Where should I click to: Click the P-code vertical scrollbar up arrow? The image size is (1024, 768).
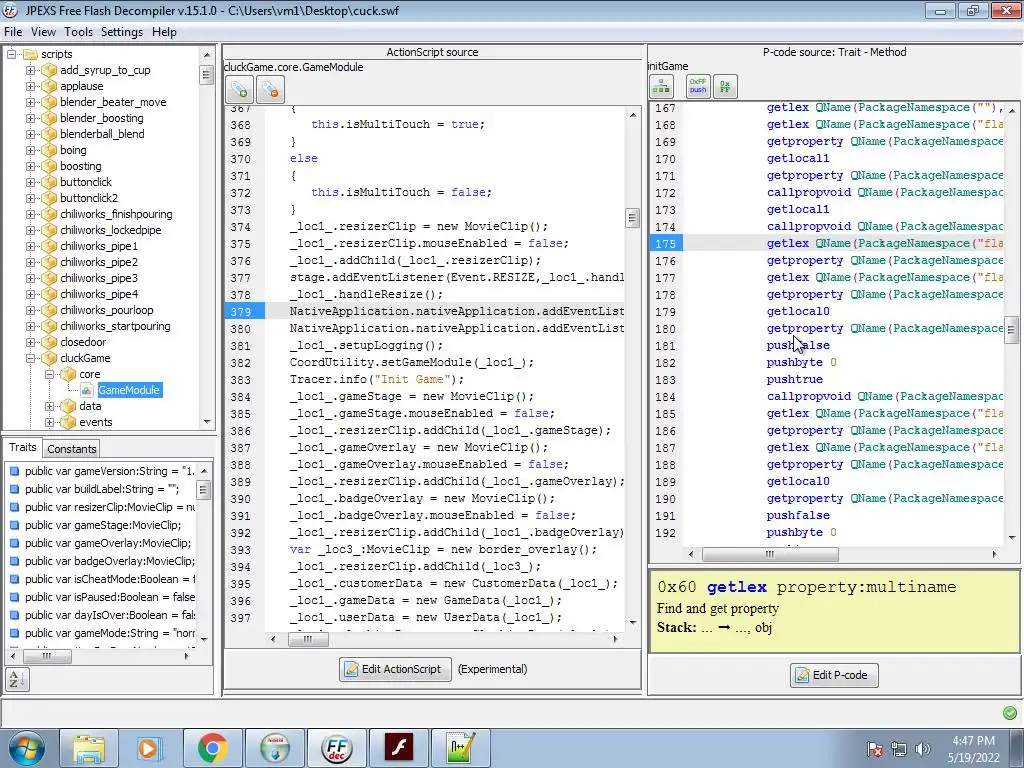[x=1012, y=110]
